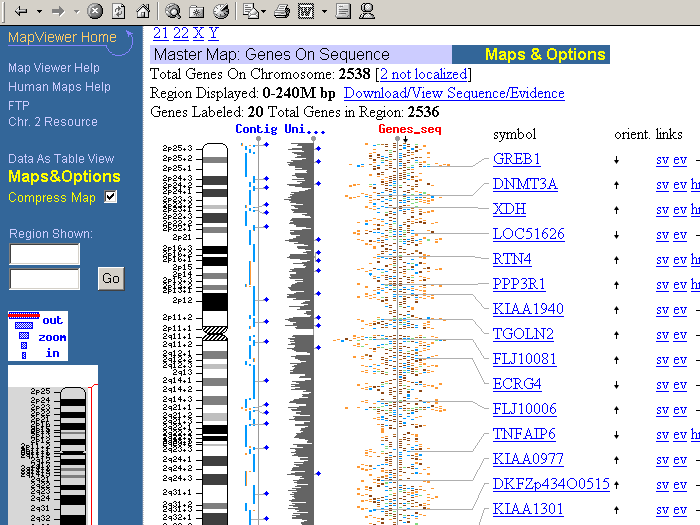Open the KIAA1301 gene link
Image resolution: width=700 pixels, height=525 pixels.
pyautogui.click(x=528, y=509)
